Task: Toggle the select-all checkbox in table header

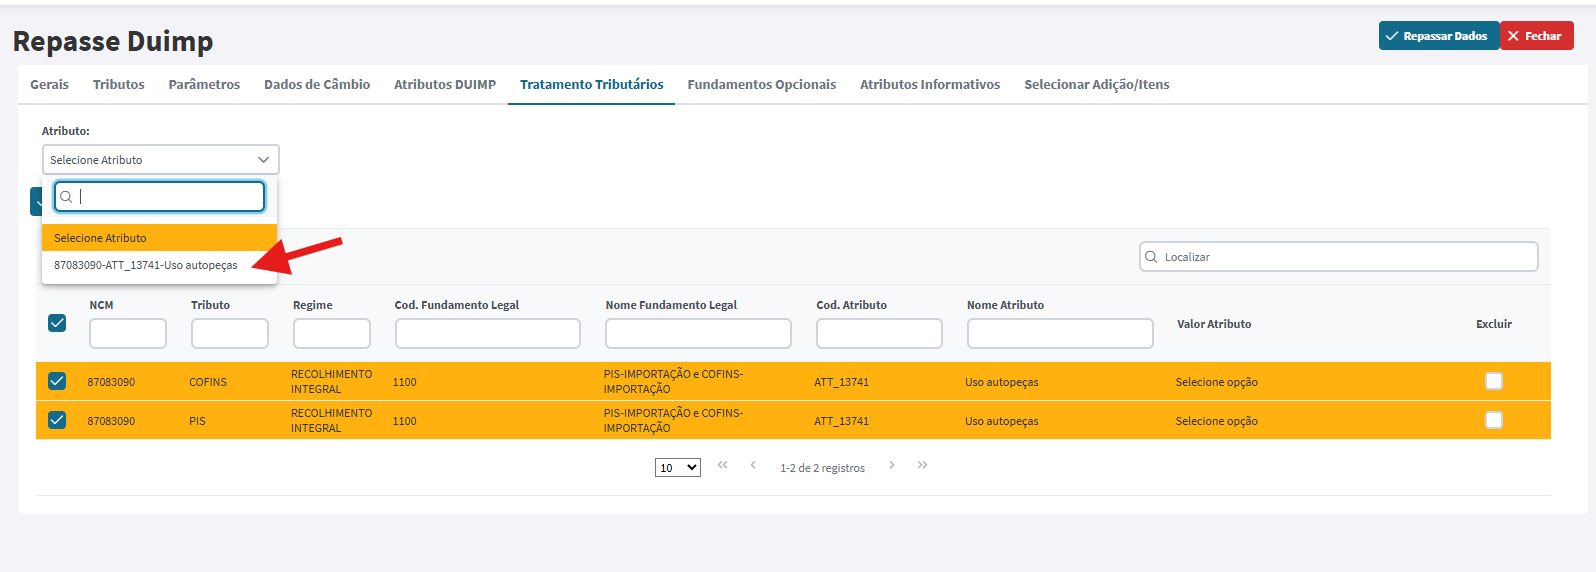Action: (57, 323)
